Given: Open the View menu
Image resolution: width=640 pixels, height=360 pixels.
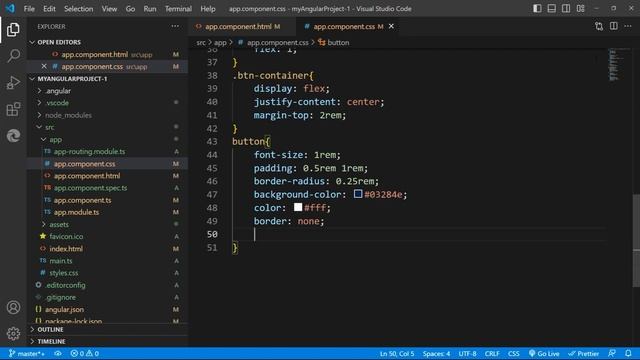Looking at the screenshot, I should (x=109, y=9).
